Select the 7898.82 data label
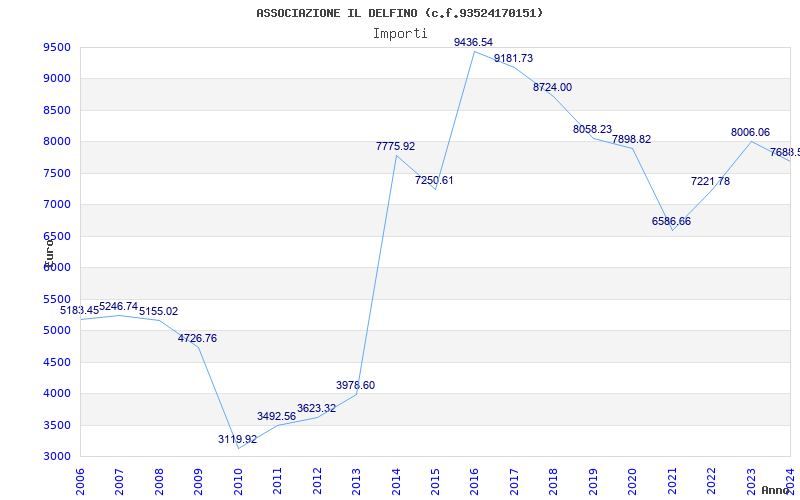This screenshot has width=800, height=500. pyautogui.click(x=632, y=139)
